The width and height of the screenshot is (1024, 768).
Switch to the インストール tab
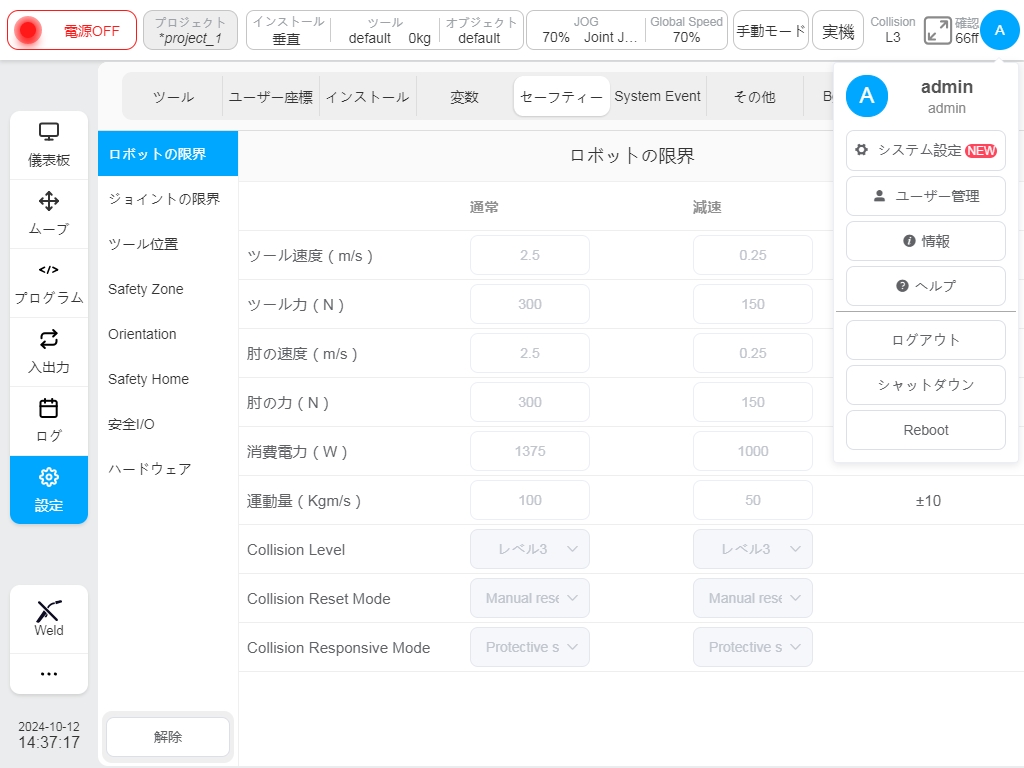pos(367,97)
